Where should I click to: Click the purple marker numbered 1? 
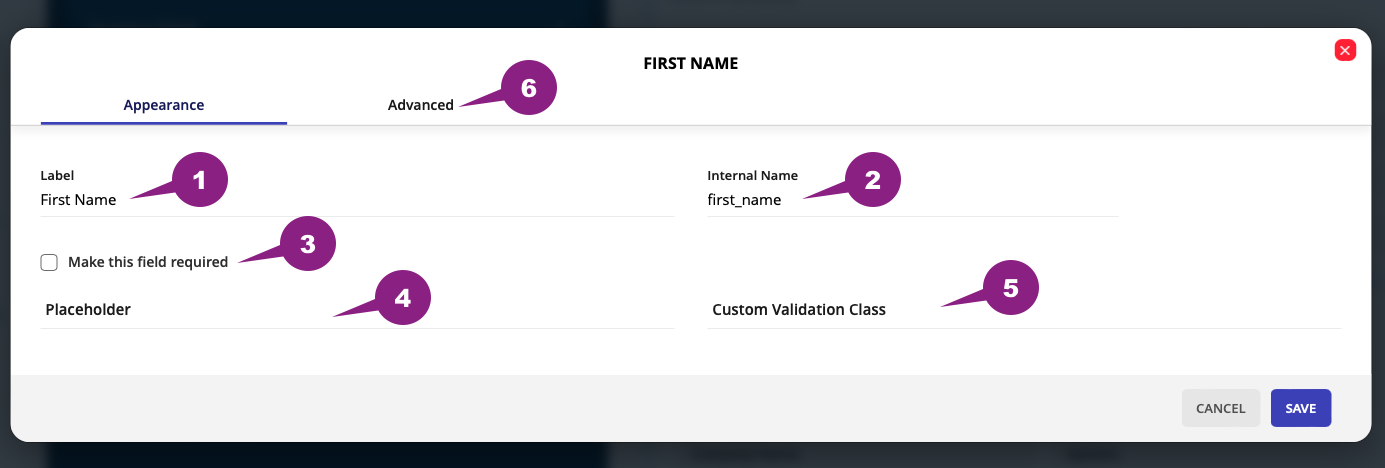coord(199,181)
